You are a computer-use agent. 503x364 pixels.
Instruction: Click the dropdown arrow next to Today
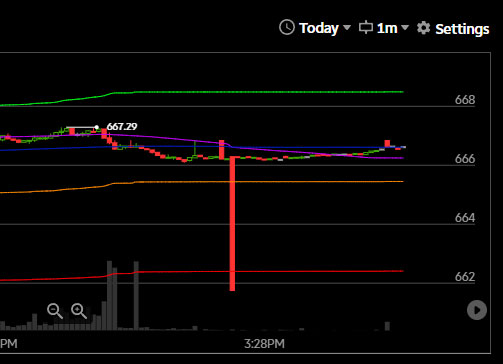click(347, 27)
